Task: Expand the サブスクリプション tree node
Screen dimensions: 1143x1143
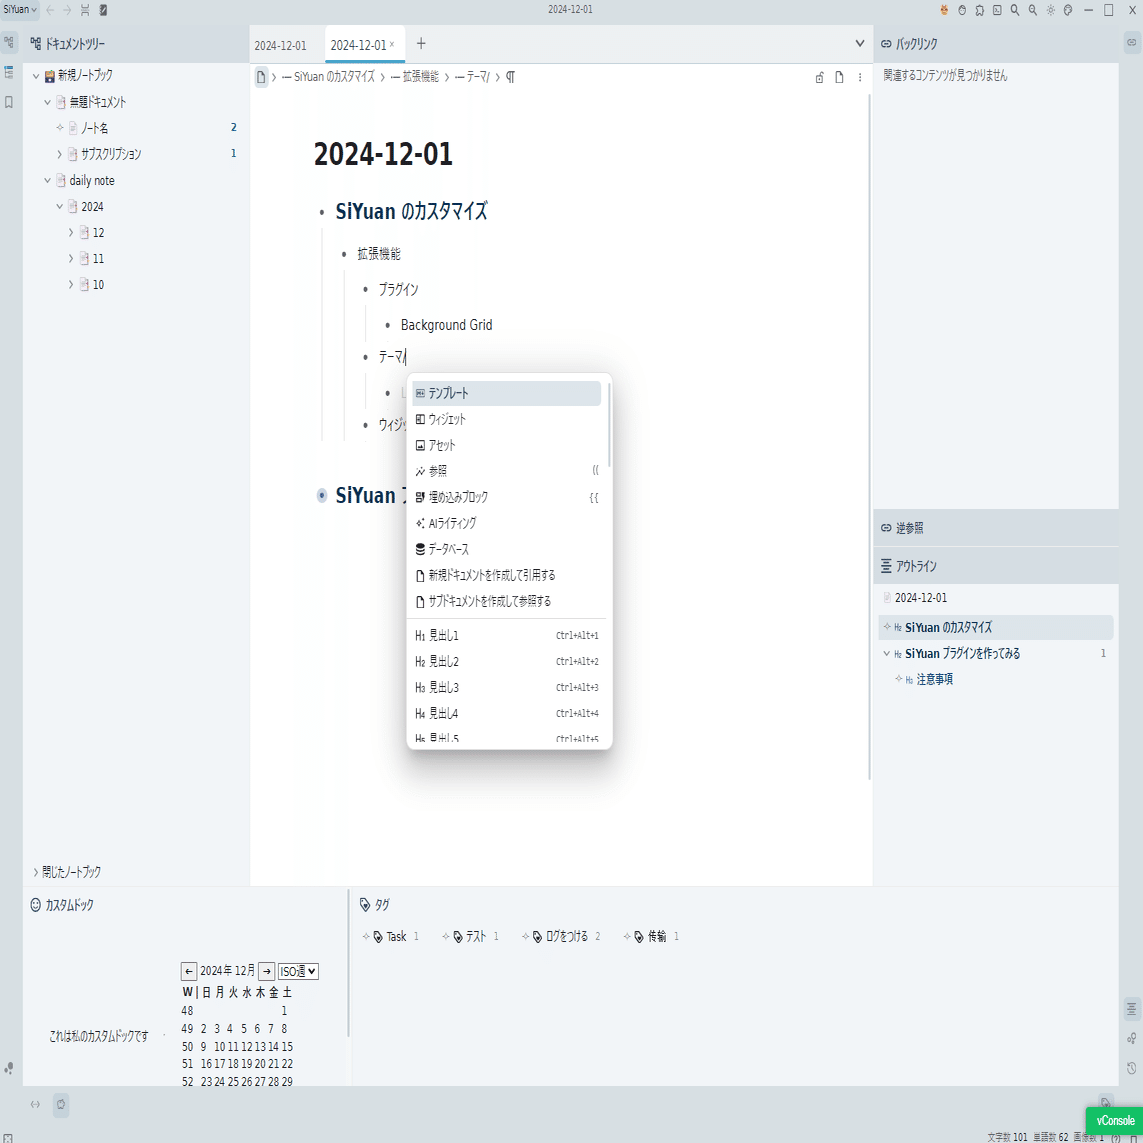Action: click(59, 154)
